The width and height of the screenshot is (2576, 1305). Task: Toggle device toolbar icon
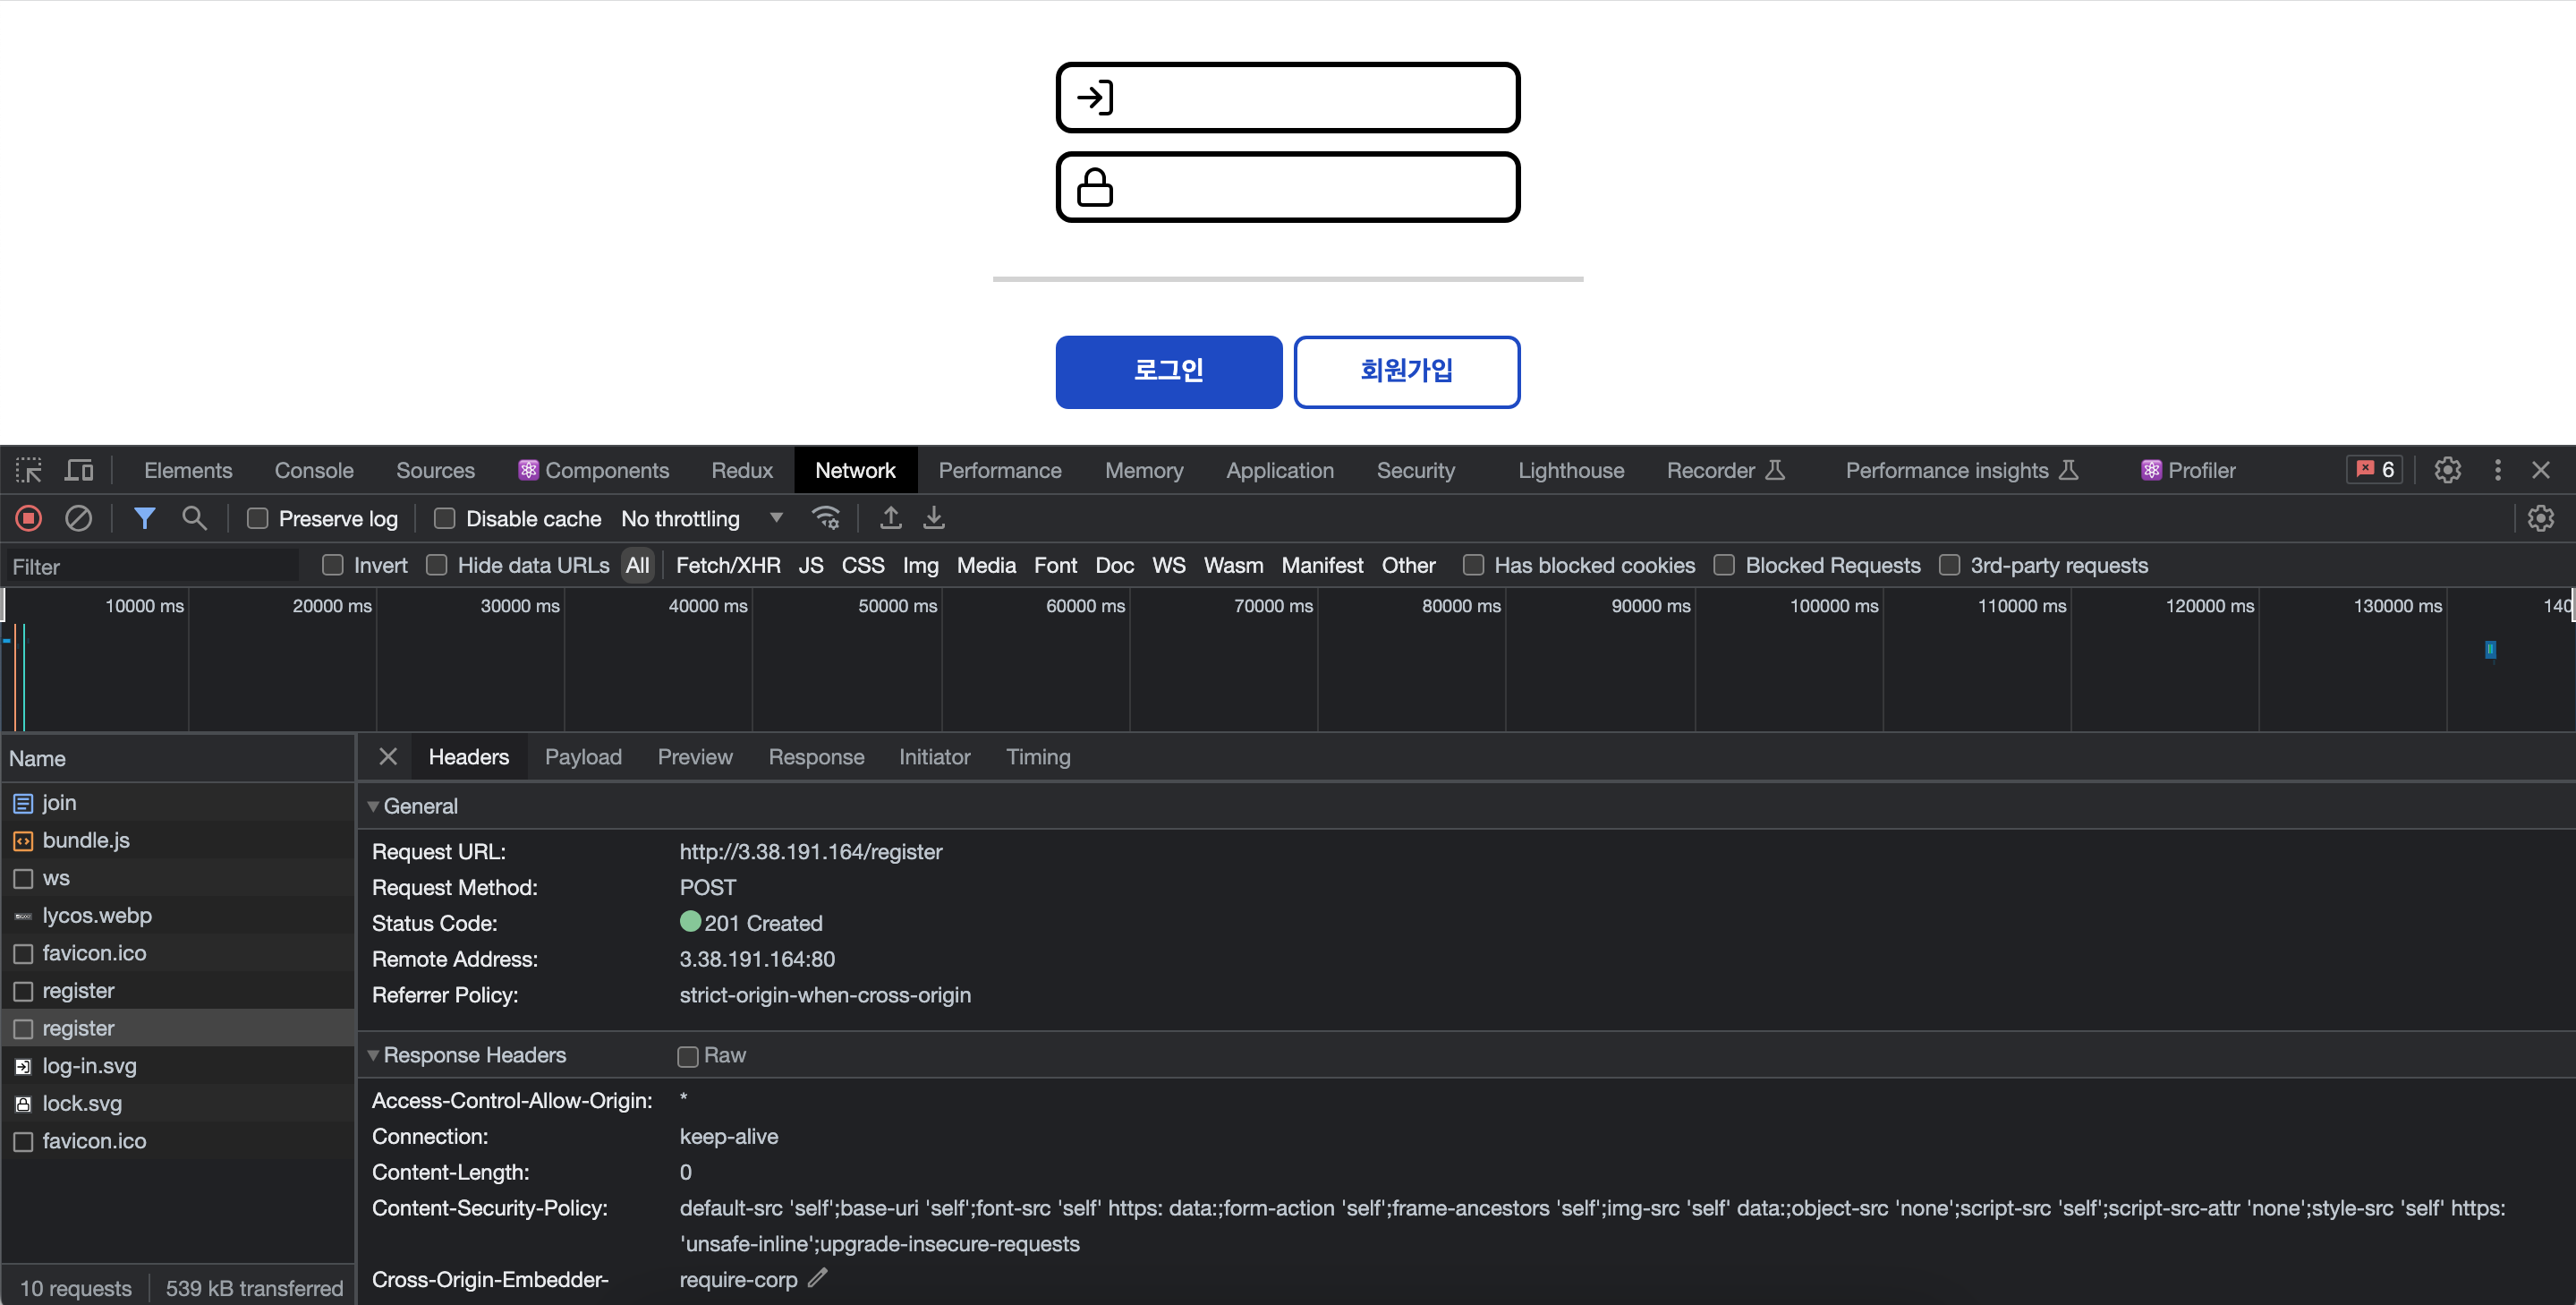(x=79, y=470)
